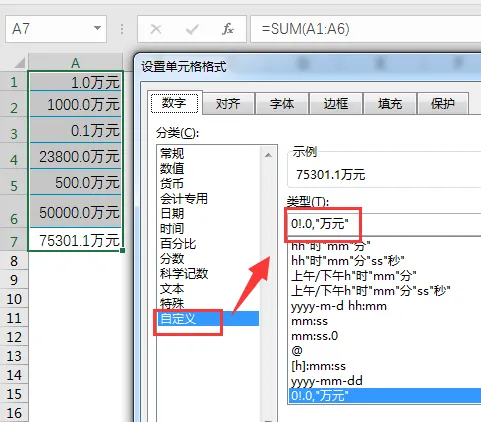Click the formula bar confirm checkmark icon

[192, 29]
